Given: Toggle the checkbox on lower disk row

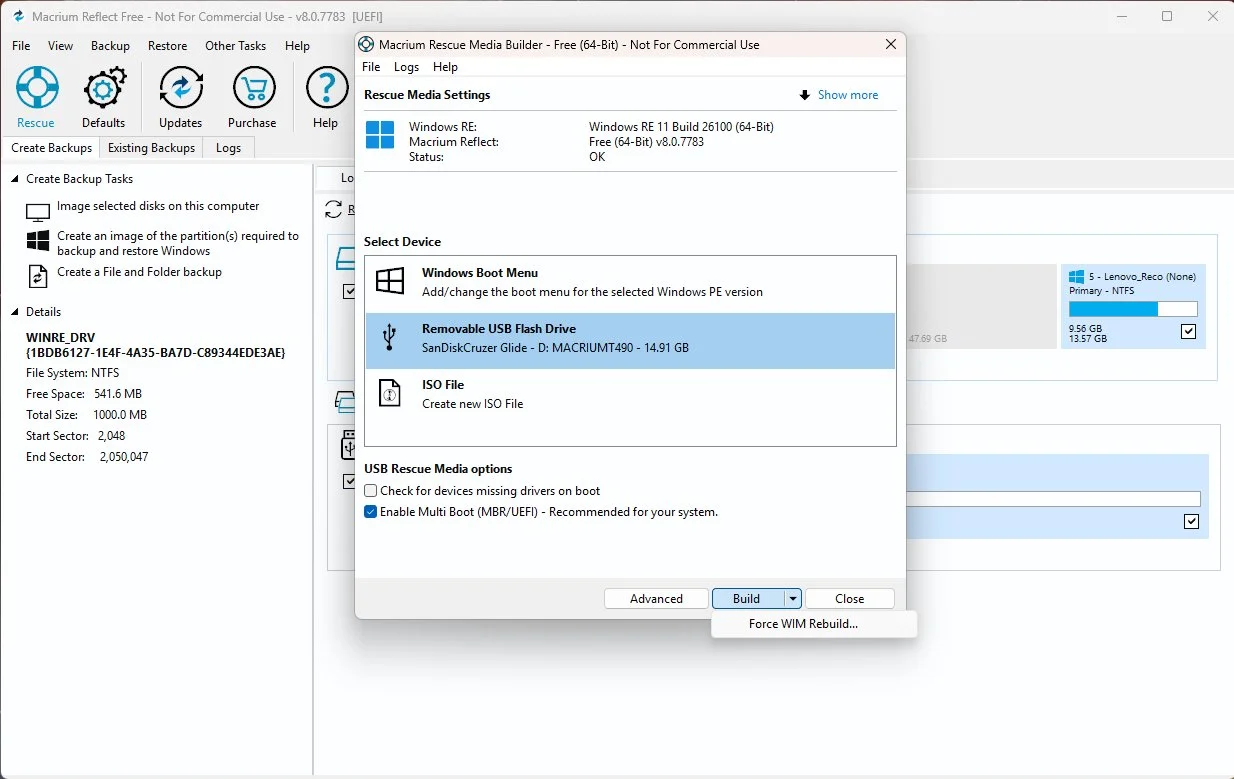Looking at the screenshot, I should tap(1191, 521).
